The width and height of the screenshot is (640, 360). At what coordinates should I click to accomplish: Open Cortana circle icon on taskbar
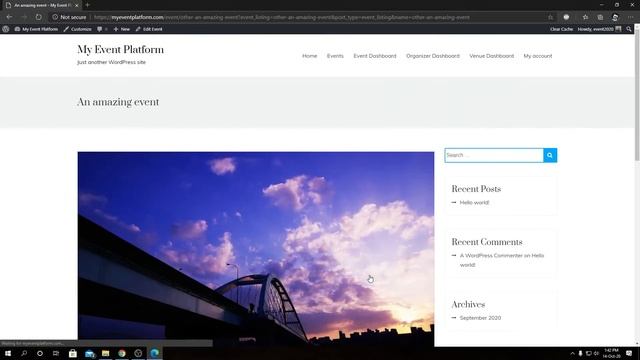tap(40, 353)
